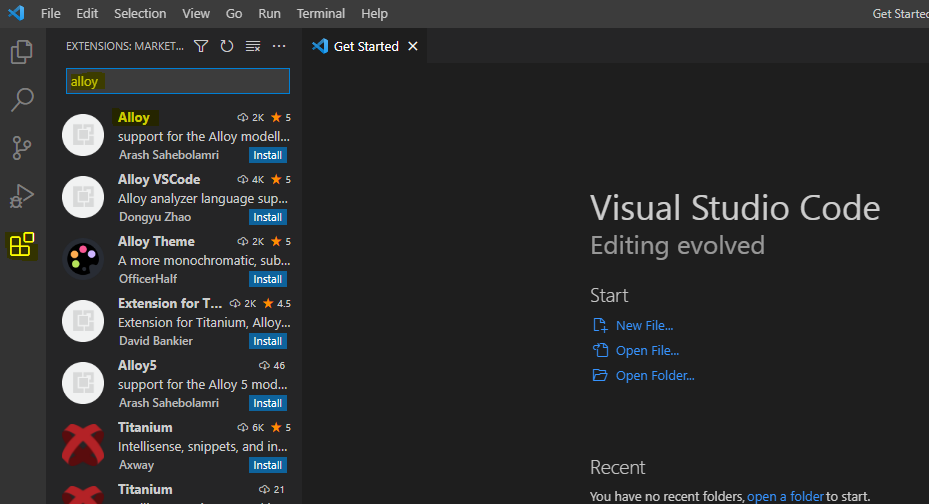Image resolution: width=929 pixels, height=504 pixels.
Task: Open the Explorer view in activity bar
Action: pyautogui.click(x=22, y=52)
